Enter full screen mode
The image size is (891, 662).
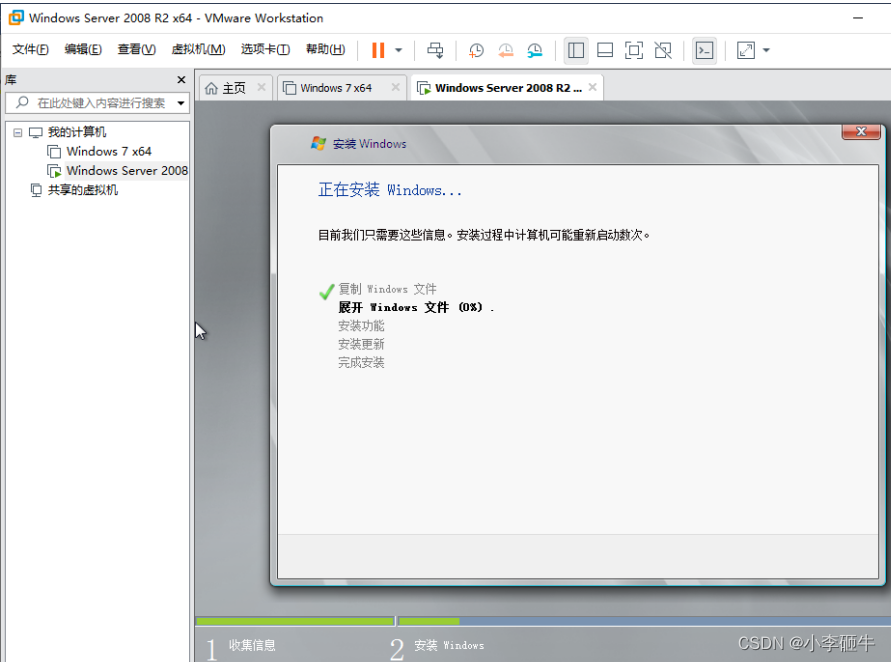(x=634, y=50)
